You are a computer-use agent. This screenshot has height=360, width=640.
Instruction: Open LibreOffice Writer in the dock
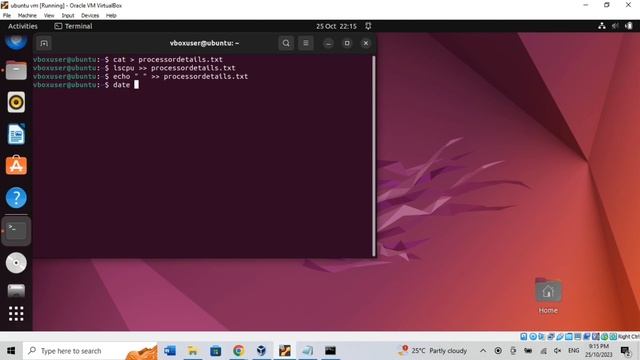pos(16,134)
